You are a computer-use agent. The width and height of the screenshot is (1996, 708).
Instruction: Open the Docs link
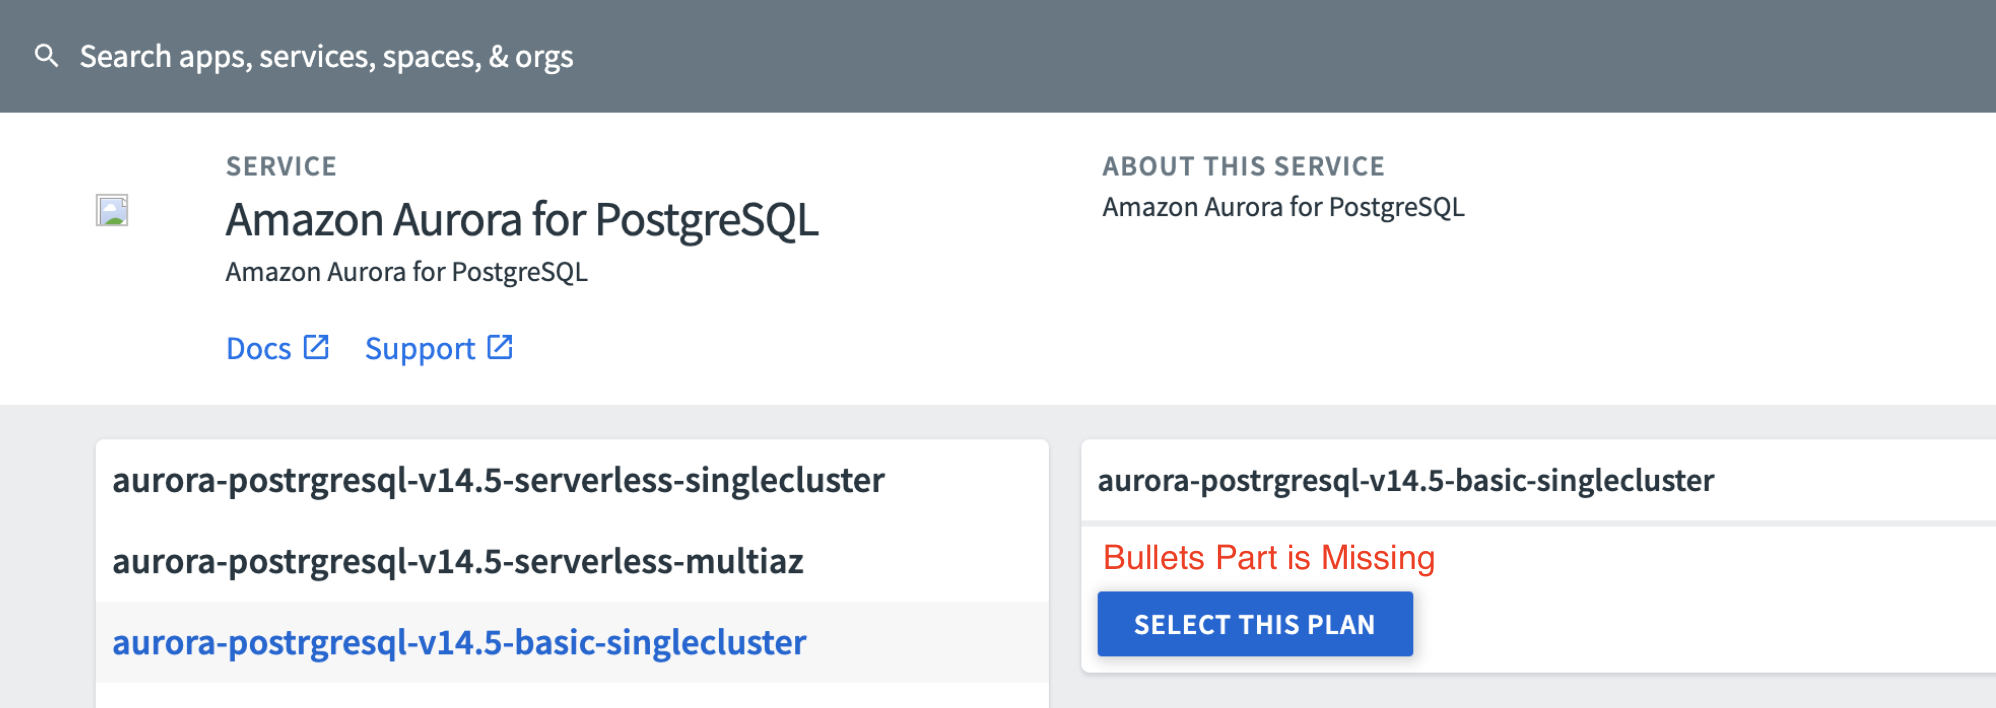pos(258,349)
